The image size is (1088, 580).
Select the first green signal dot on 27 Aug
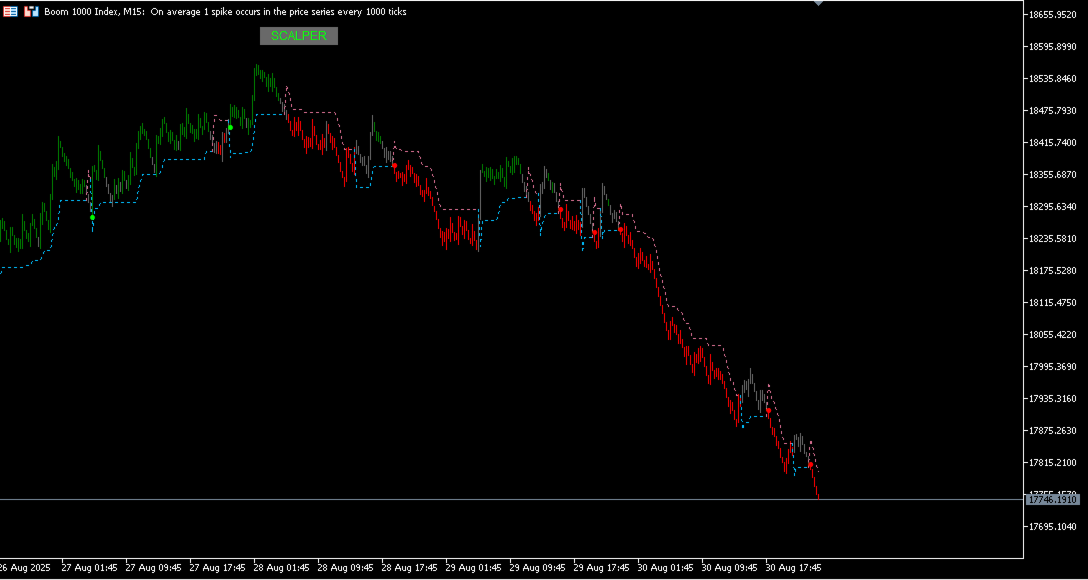pyautogui.click(x=92, y=217)
